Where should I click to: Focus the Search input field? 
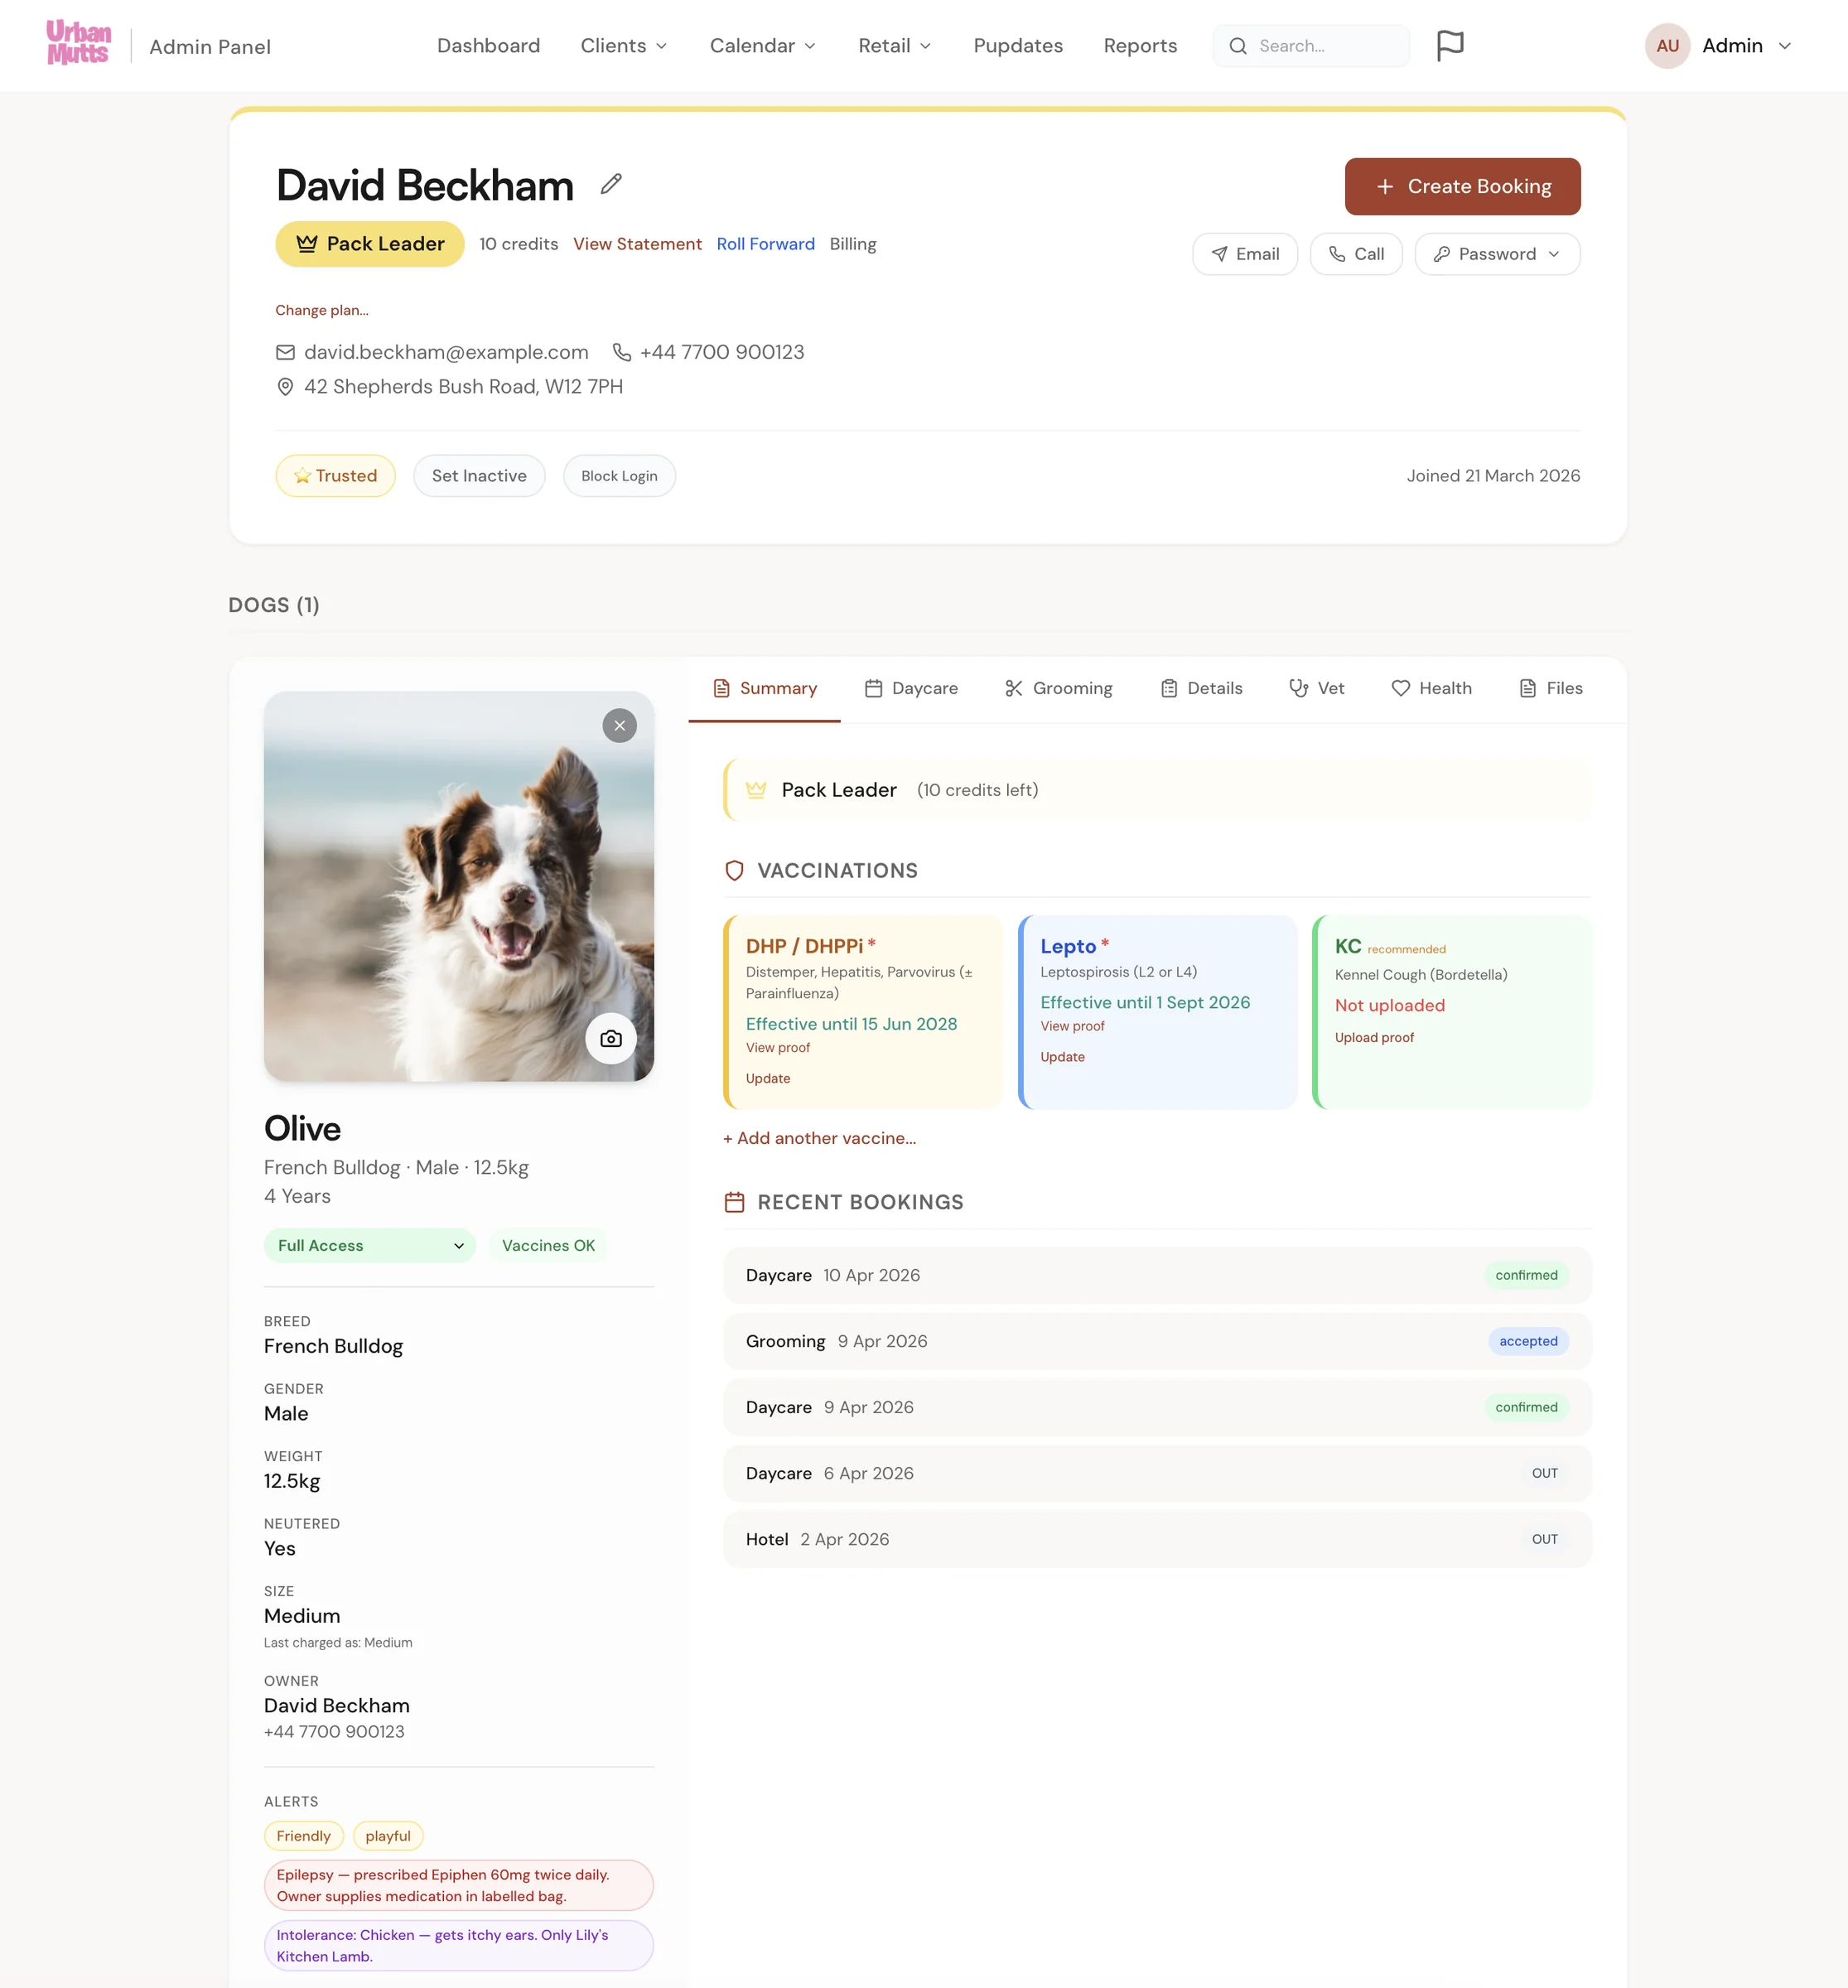coord(1310,46)
